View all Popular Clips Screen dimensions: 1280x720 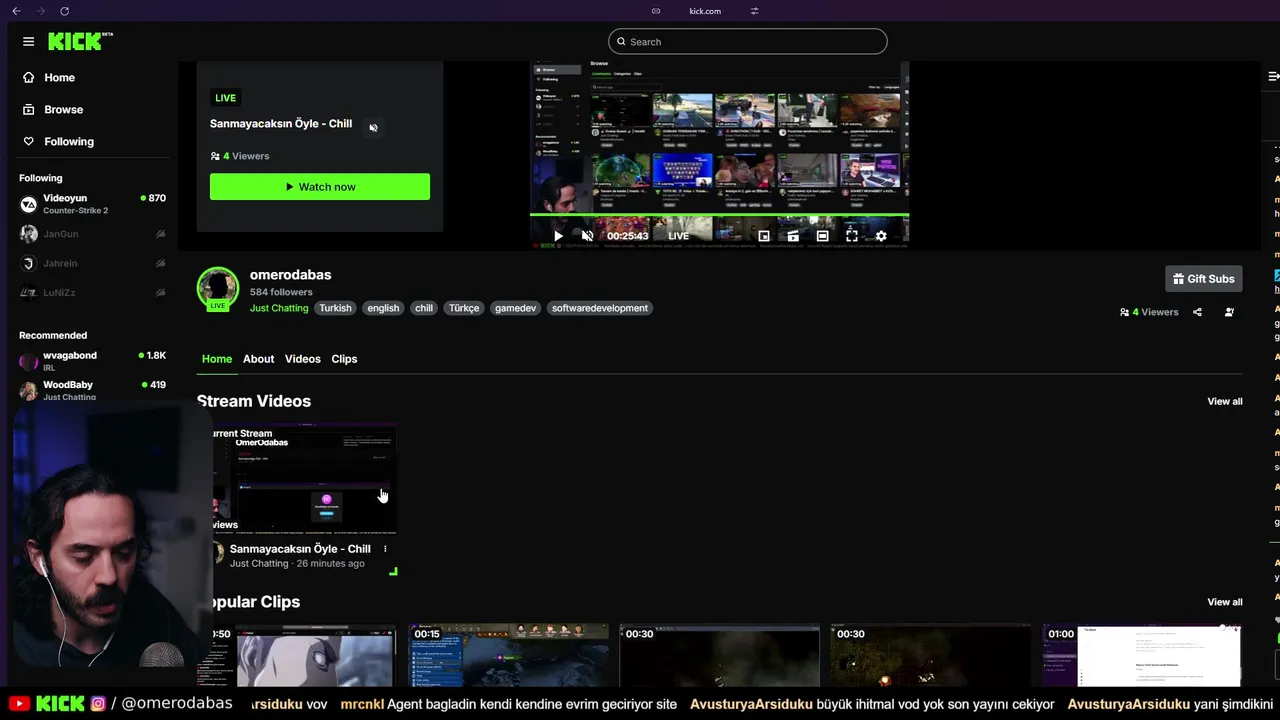tap(1225, 602)
